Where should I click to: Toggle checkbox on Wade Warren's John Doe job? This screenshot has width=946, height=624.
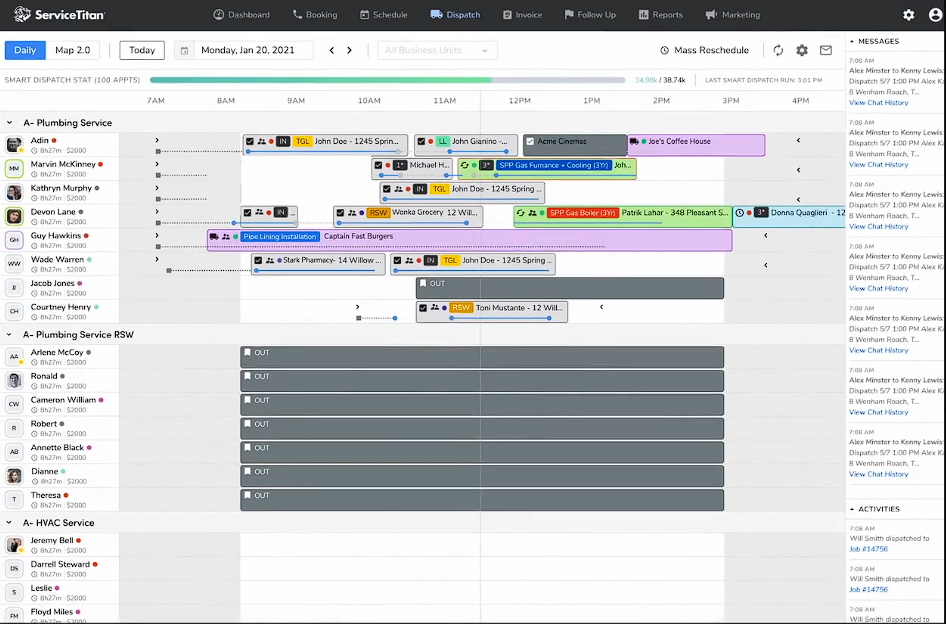click(x=398, y=260)
